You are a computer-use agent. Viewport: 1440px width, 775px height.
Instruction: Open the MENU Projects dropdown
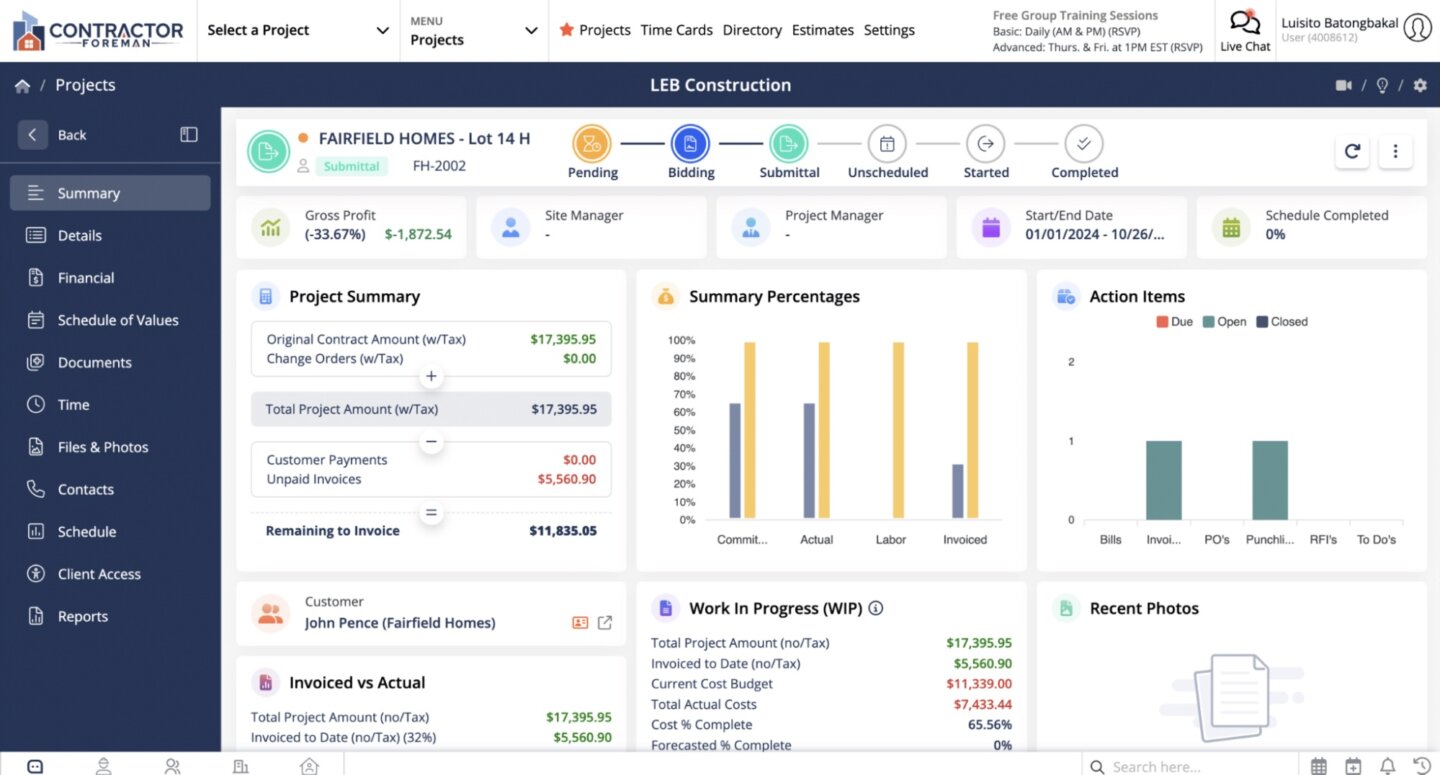click(474, 31)
